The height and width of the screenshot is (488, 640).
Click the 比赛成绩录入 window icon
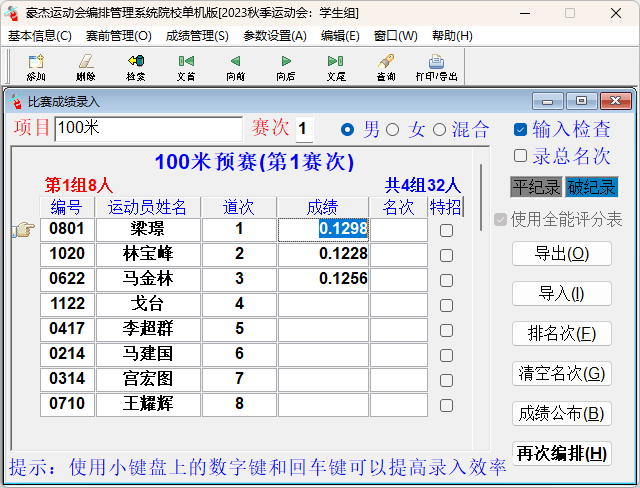point(16,102)
